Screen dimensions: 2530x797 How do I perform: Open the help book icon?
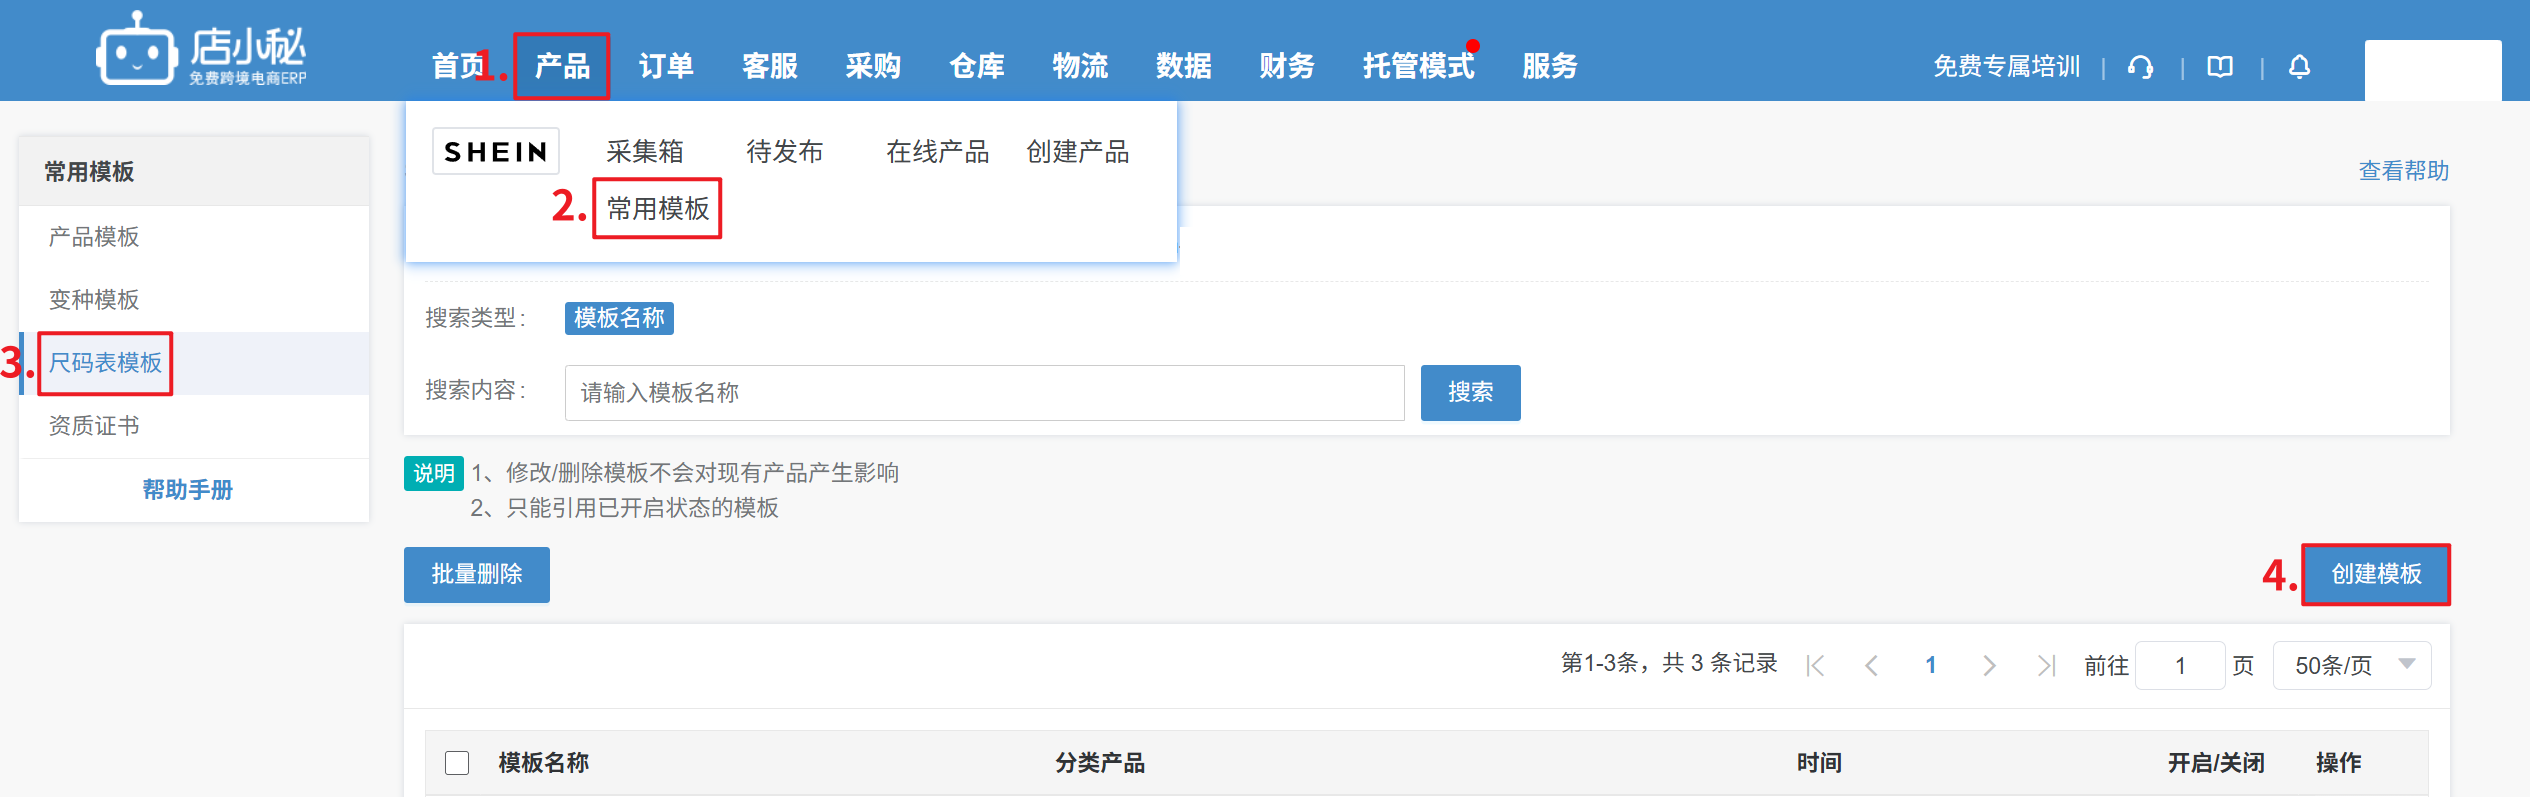coord(2220,67)
